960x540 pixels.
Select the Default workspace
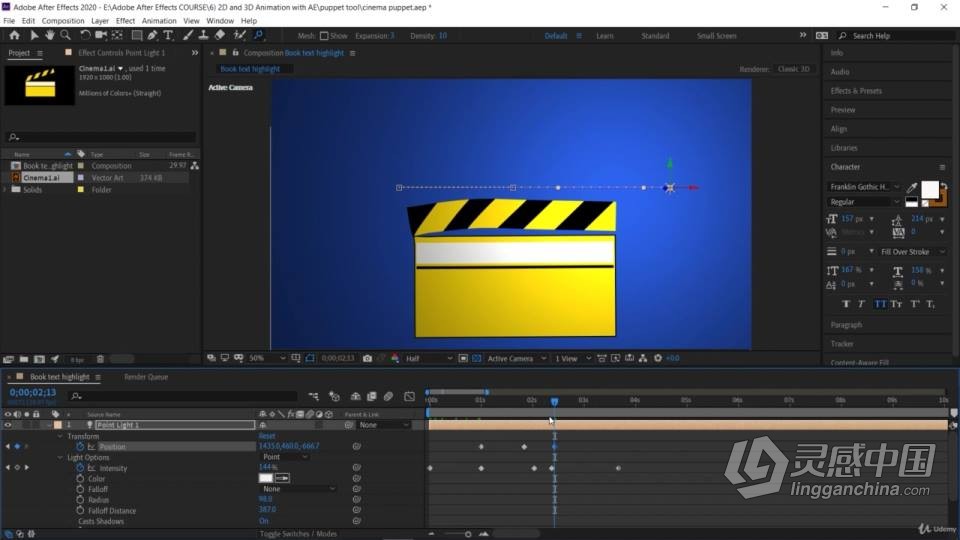coord(556,36)
